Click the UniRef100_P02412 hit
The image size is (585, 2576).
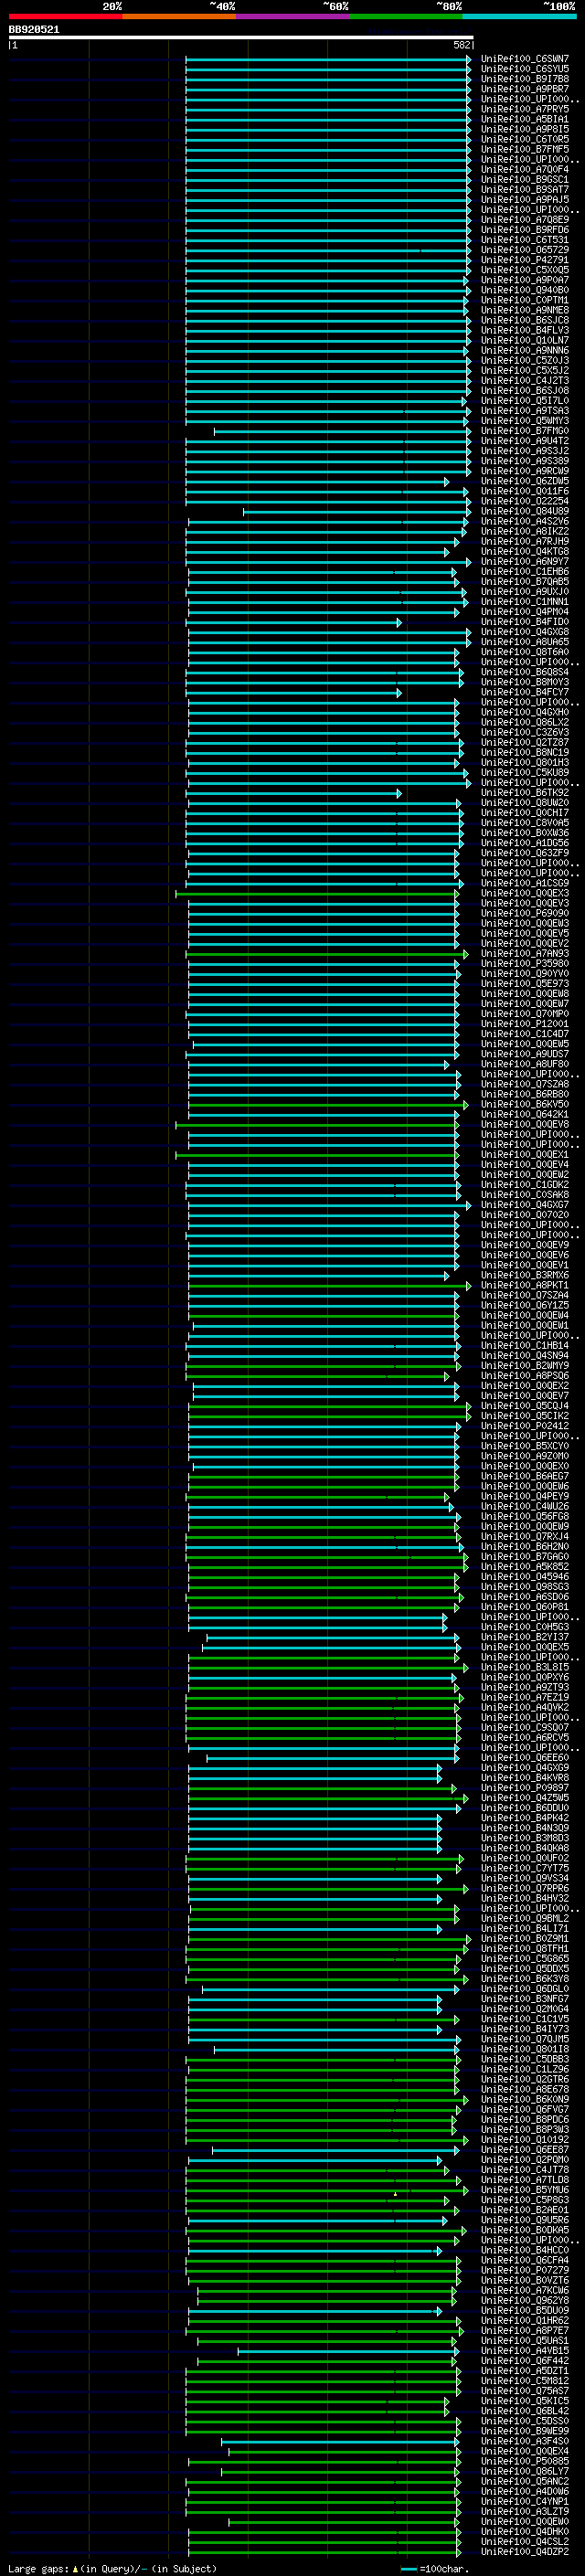click(524, 1426)
